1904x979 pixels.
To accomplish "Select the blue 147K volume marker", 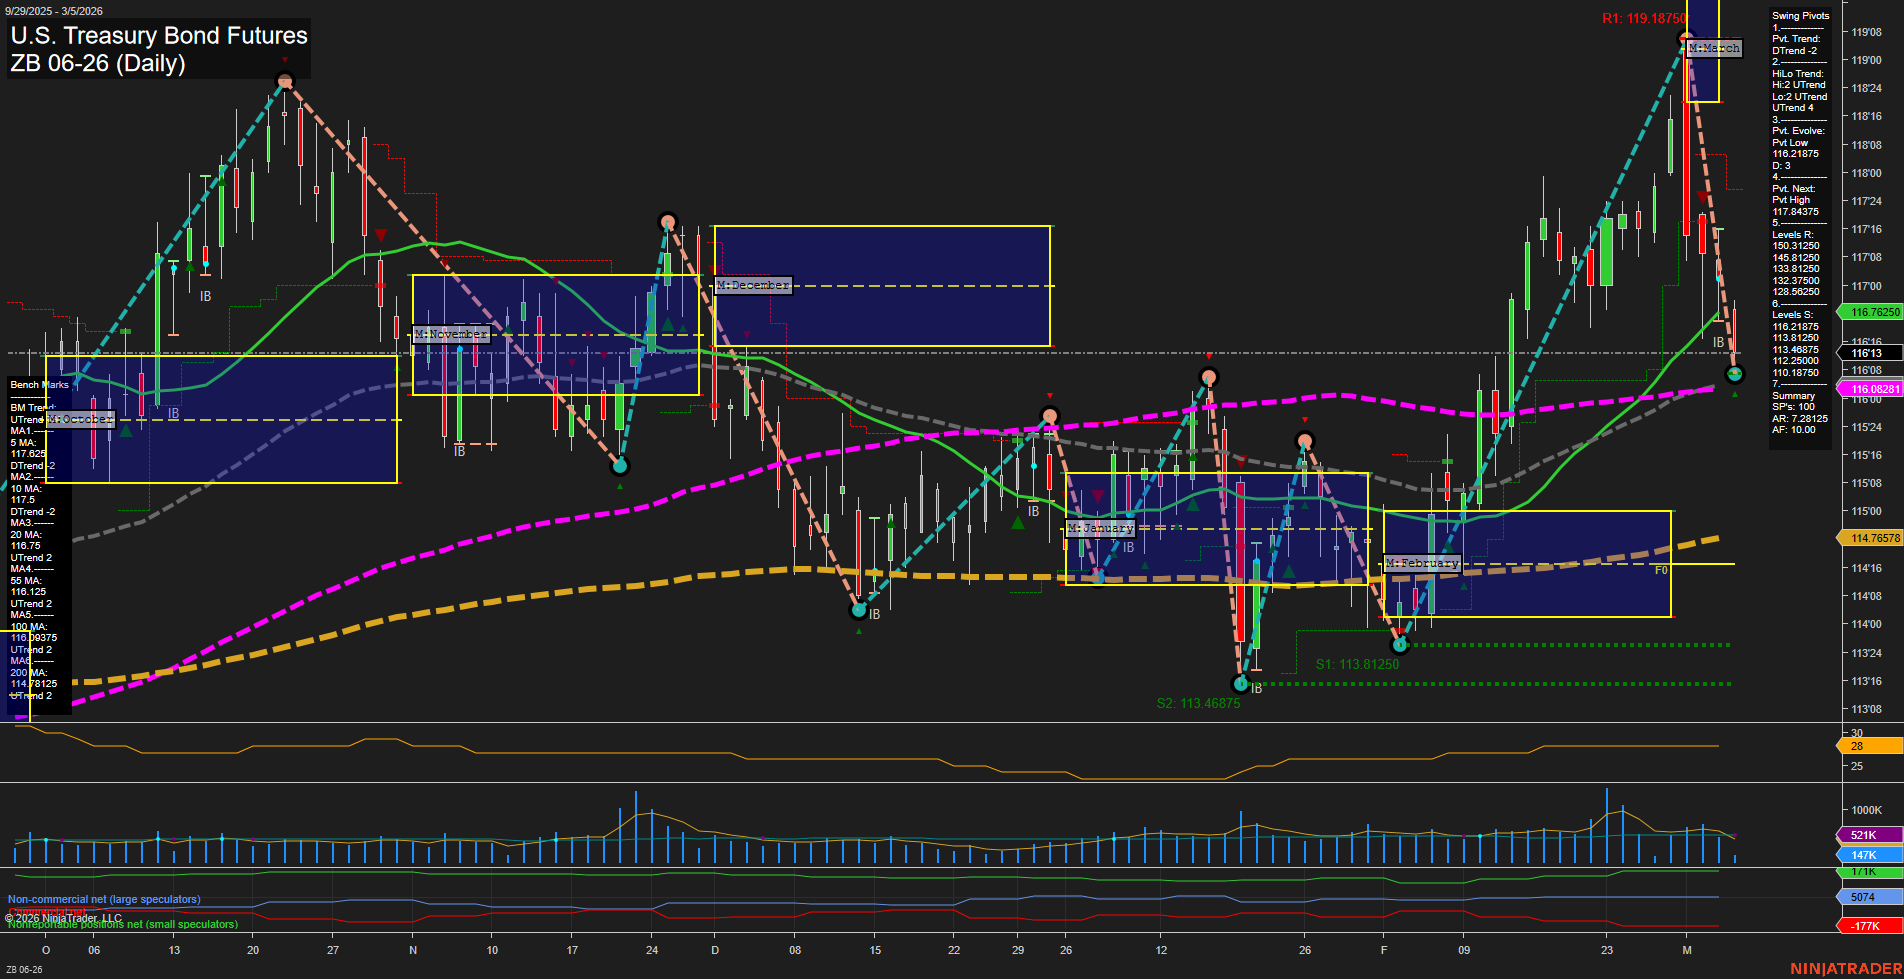I will click(1869, 854).
